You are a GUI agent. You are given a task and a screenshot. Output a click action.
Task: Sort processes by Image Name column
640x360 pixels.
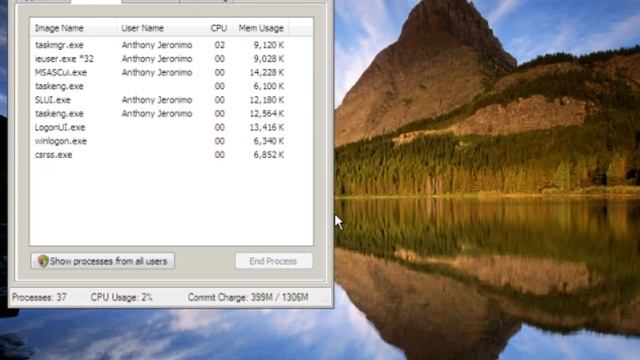click(x=73, y=28)
